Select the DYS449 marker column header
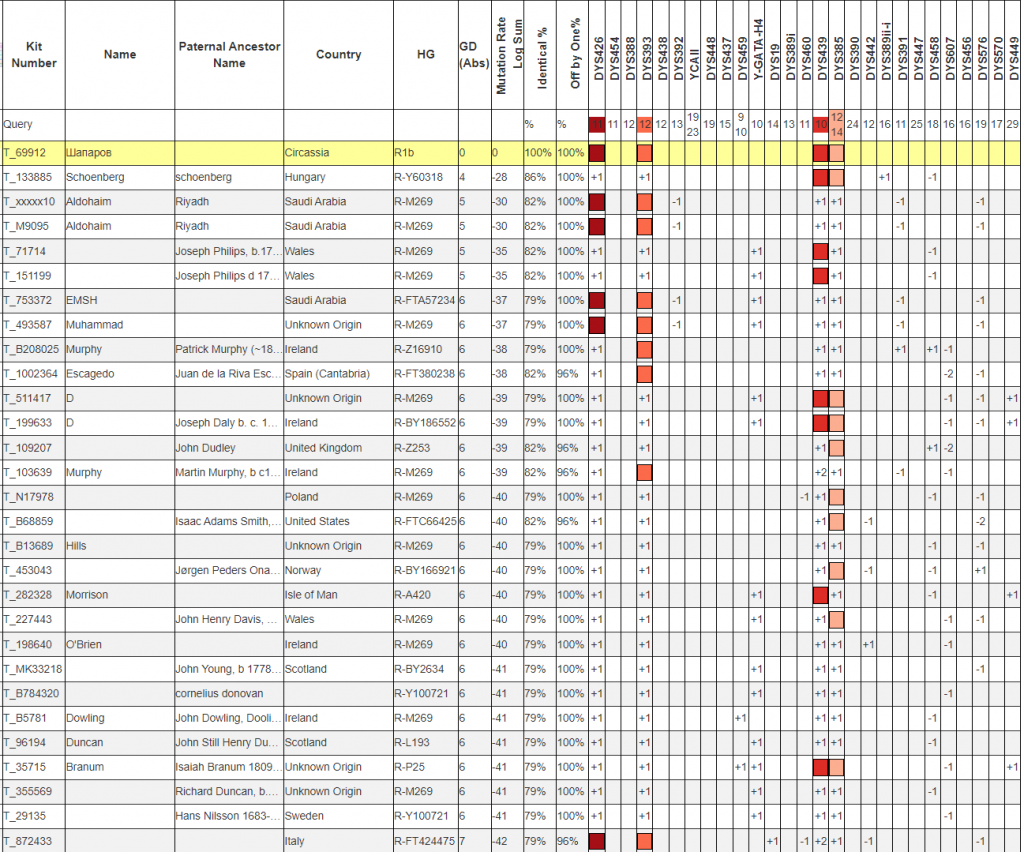 [x=1013, y=55]
